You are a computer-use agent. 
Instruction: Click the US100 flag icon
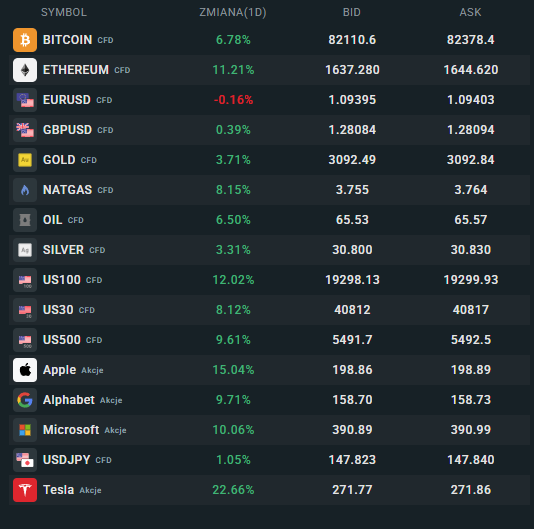25,280
